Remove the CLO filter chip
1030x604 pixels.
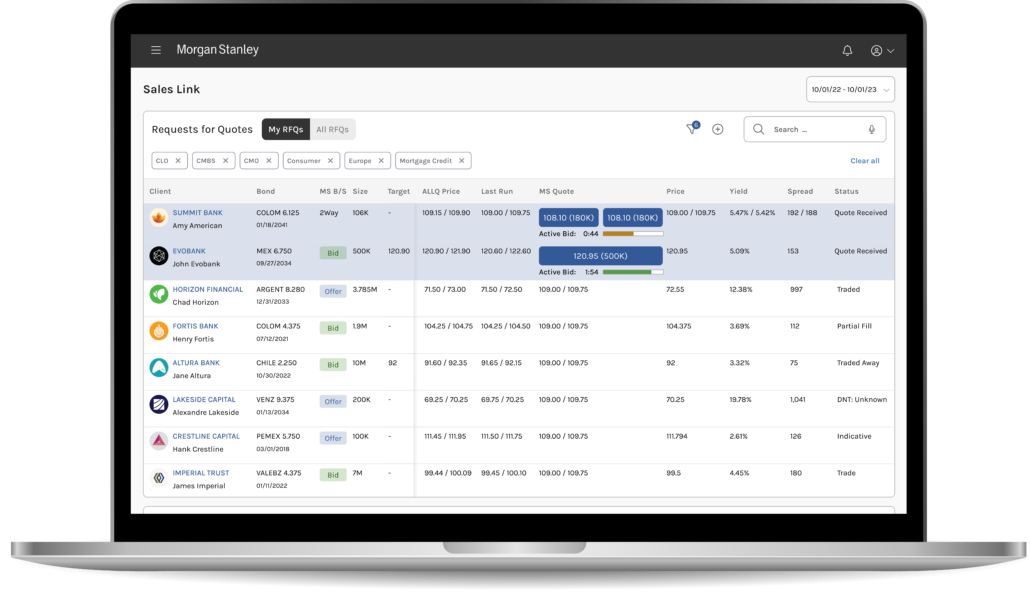point(178,160)
